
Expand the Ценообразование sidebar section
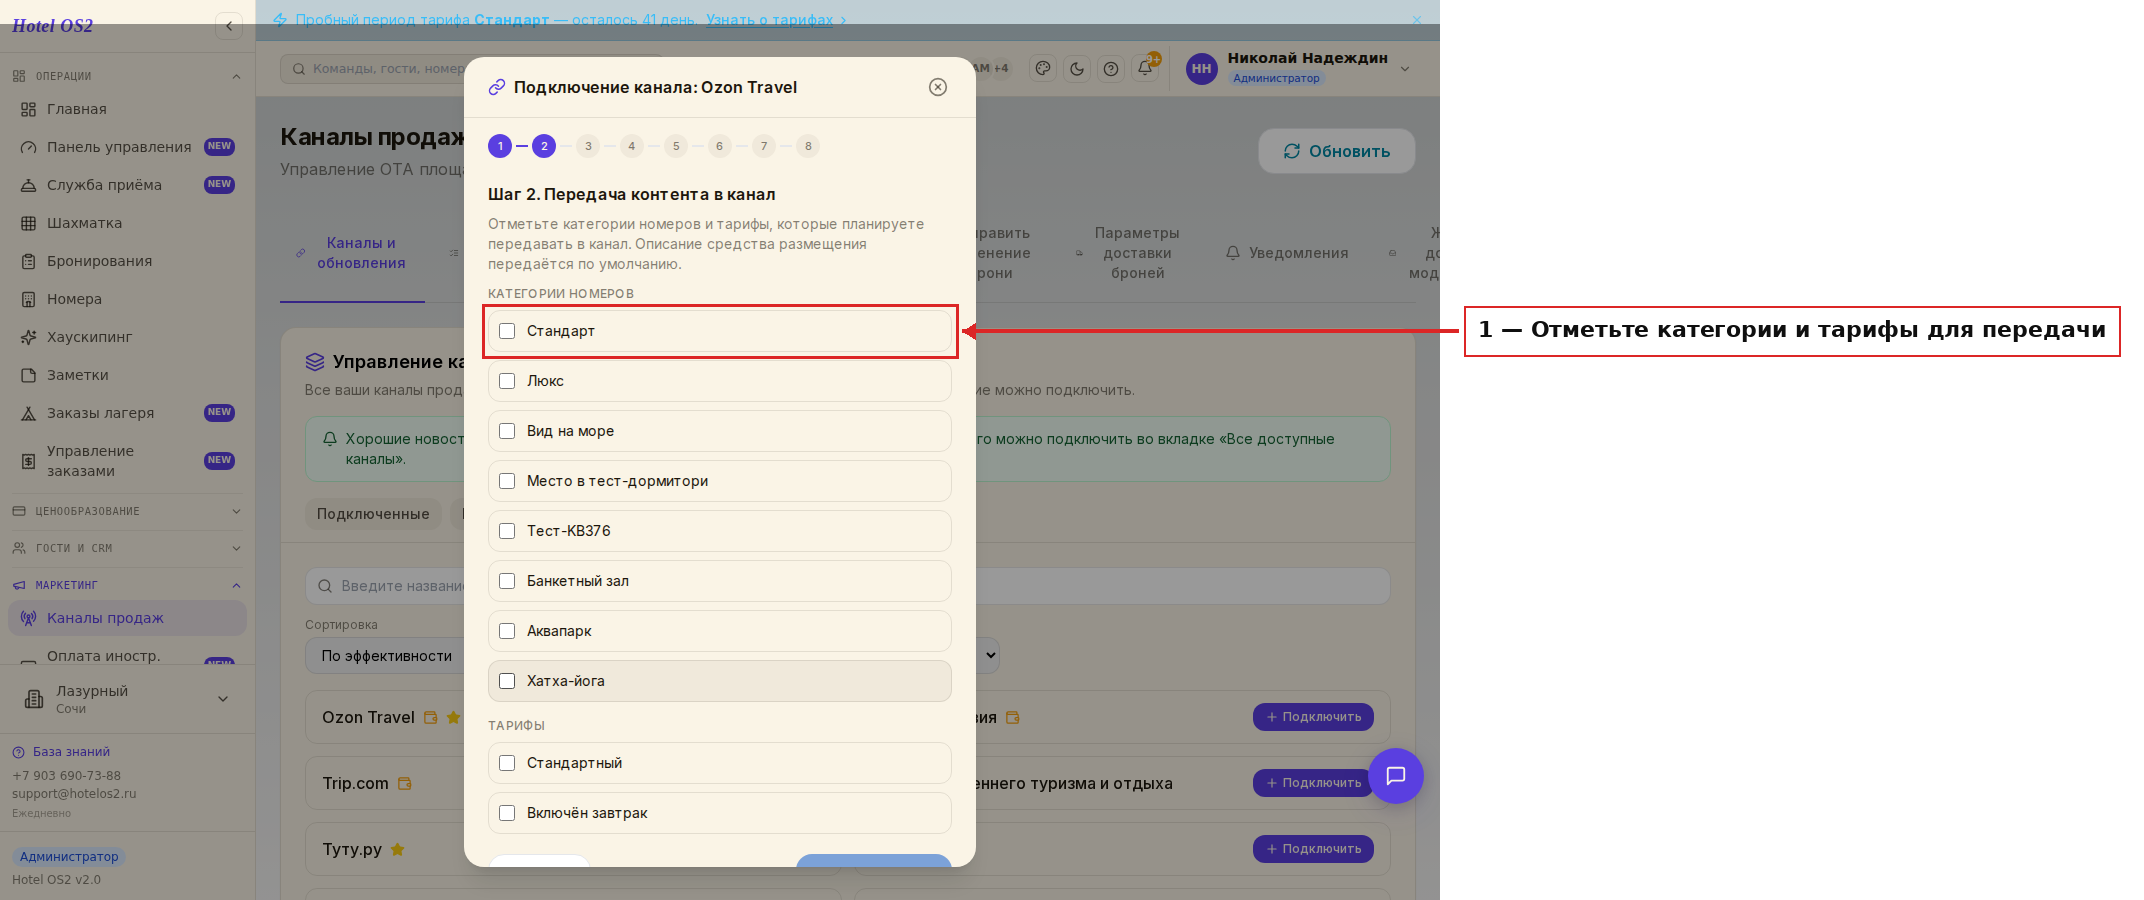[127, 511]
